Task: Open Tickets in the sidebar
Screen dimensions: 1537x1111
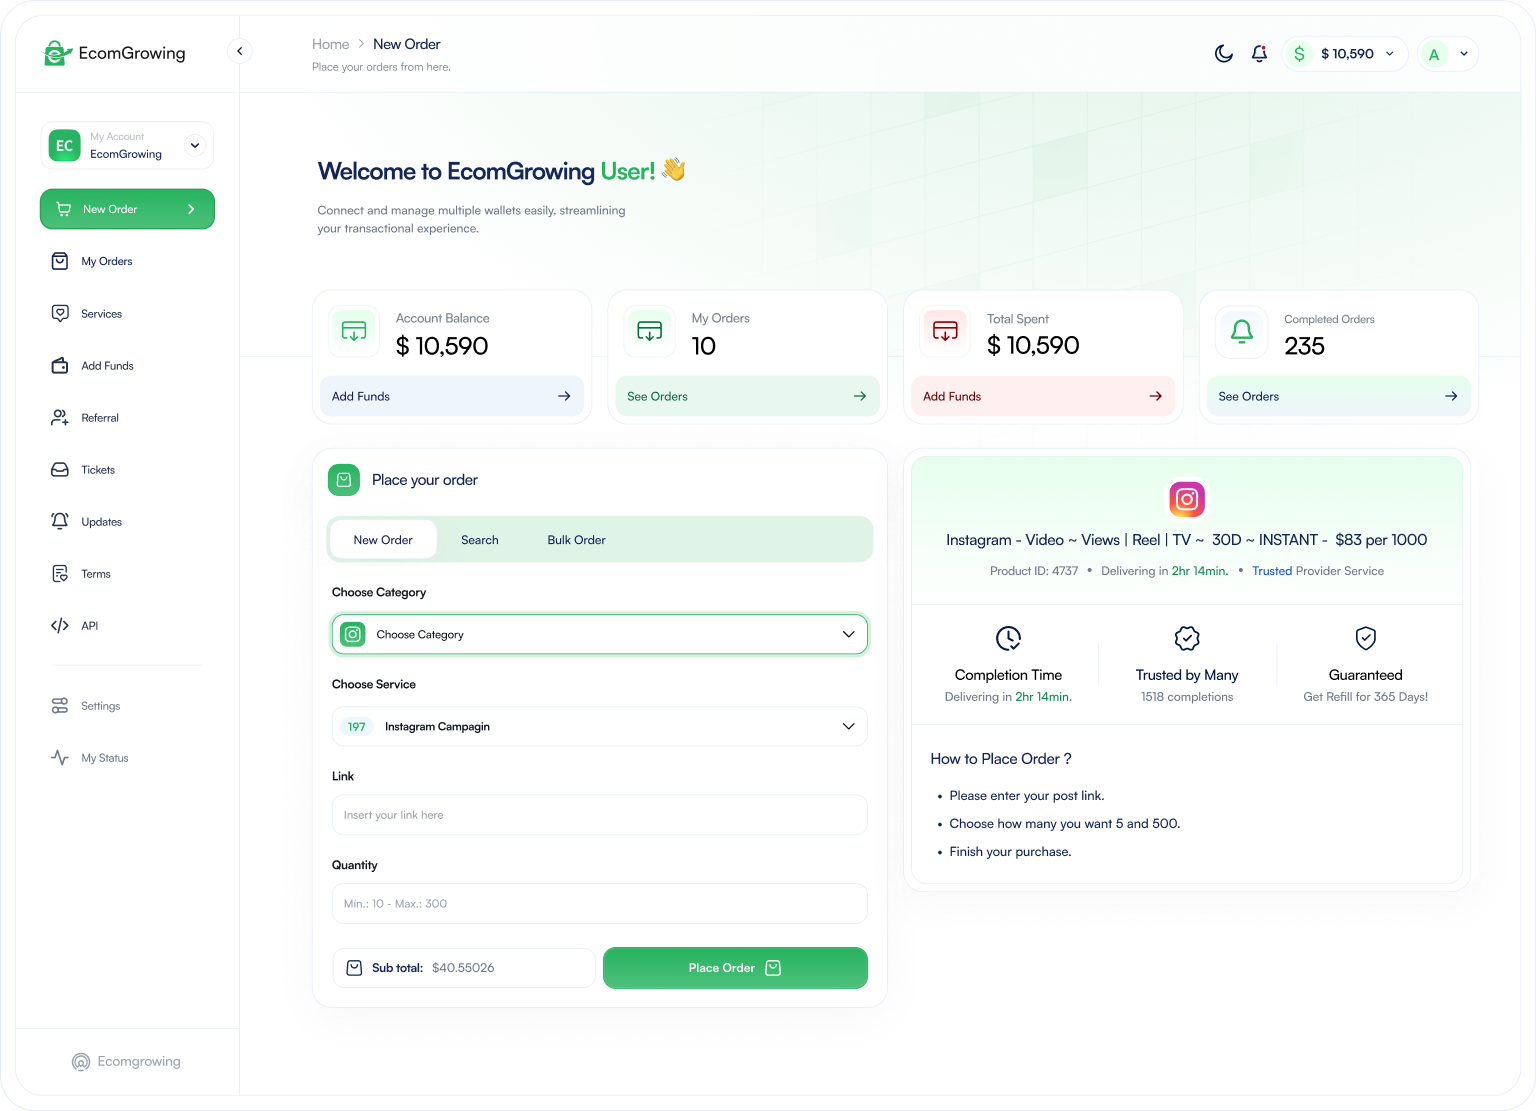Action: (97, 470)
